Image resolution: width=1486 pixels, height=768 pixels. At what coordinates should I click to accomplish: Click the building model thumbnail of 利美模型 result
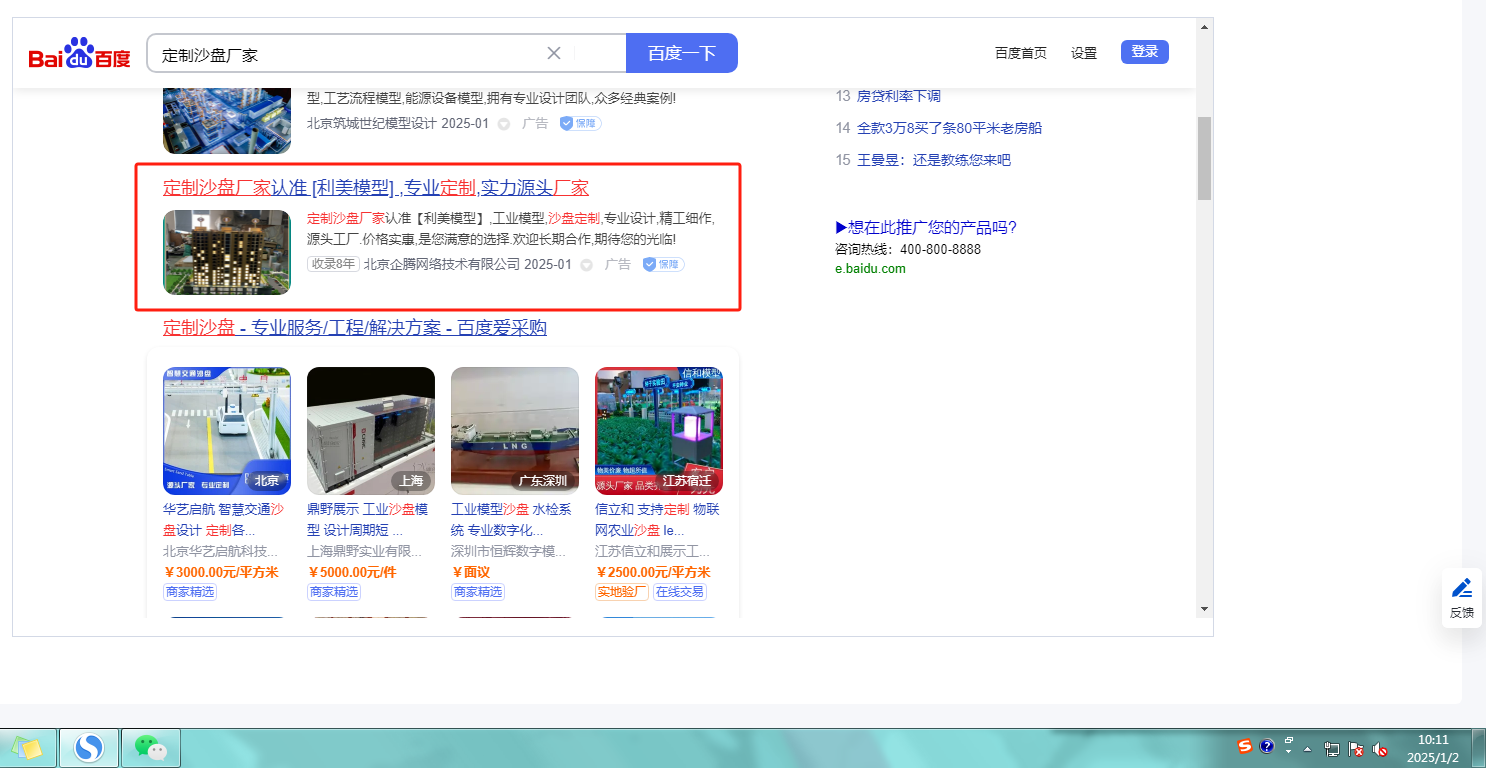point(227,252)
